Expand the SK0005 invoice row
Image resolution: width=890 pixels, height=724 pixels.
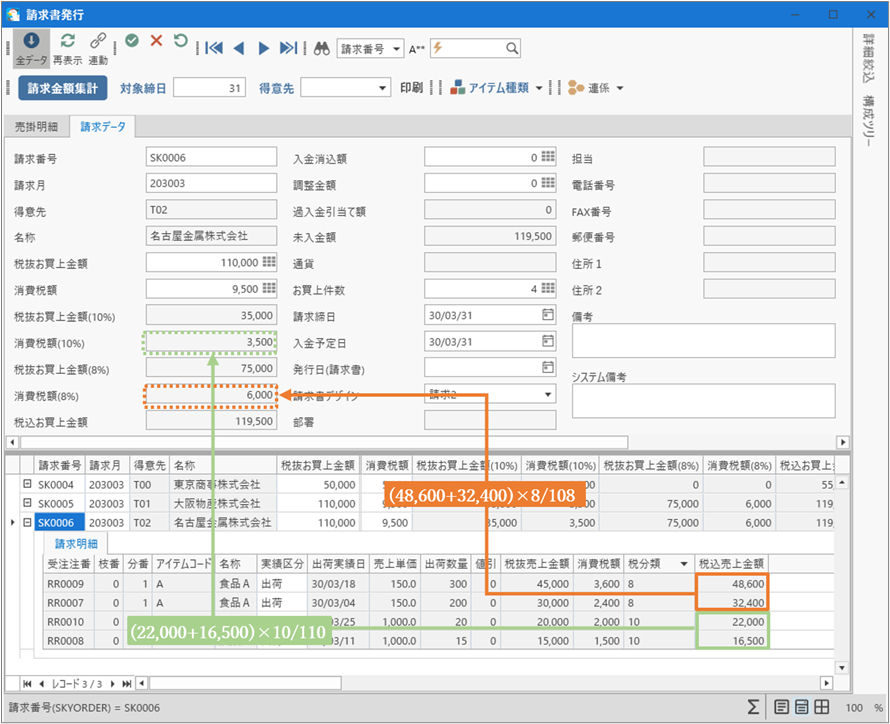click(27, 503)
